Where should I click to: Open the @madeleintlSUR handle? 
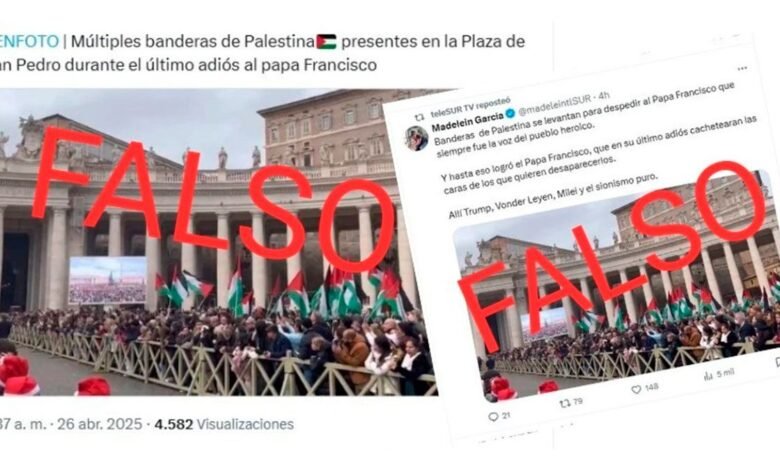556,105
